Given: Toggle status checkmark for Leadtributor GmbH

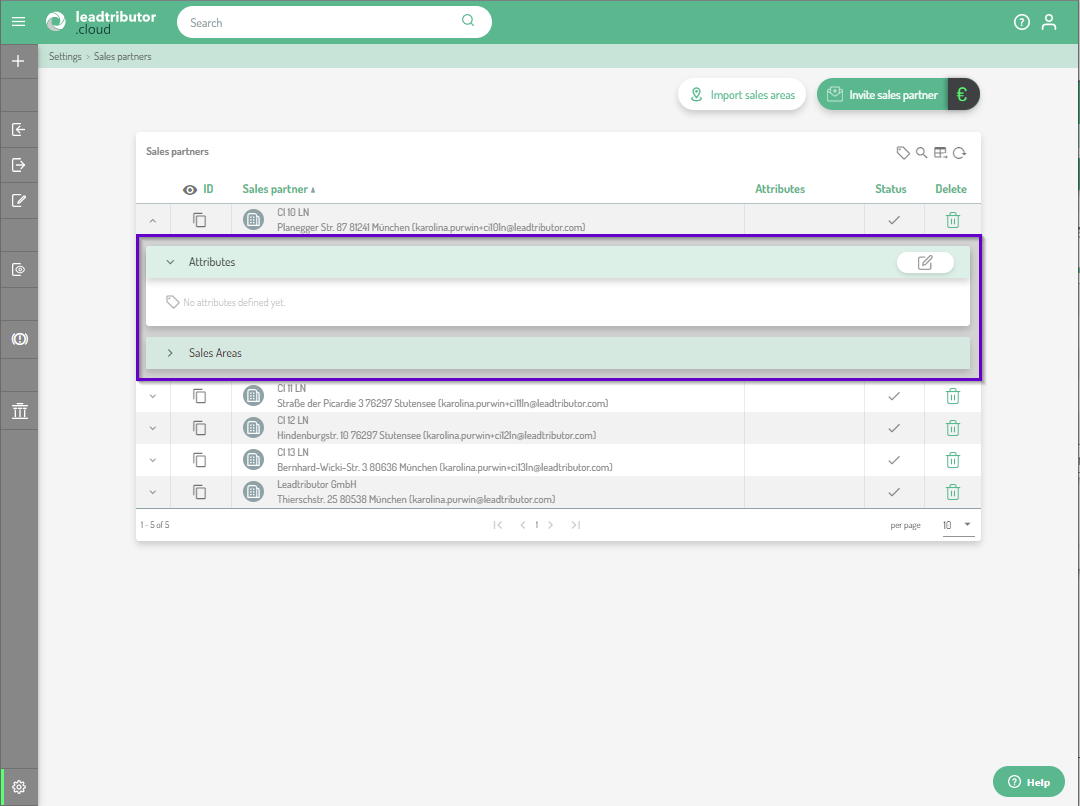Looking at the screenshot, I should coord(894,492).
